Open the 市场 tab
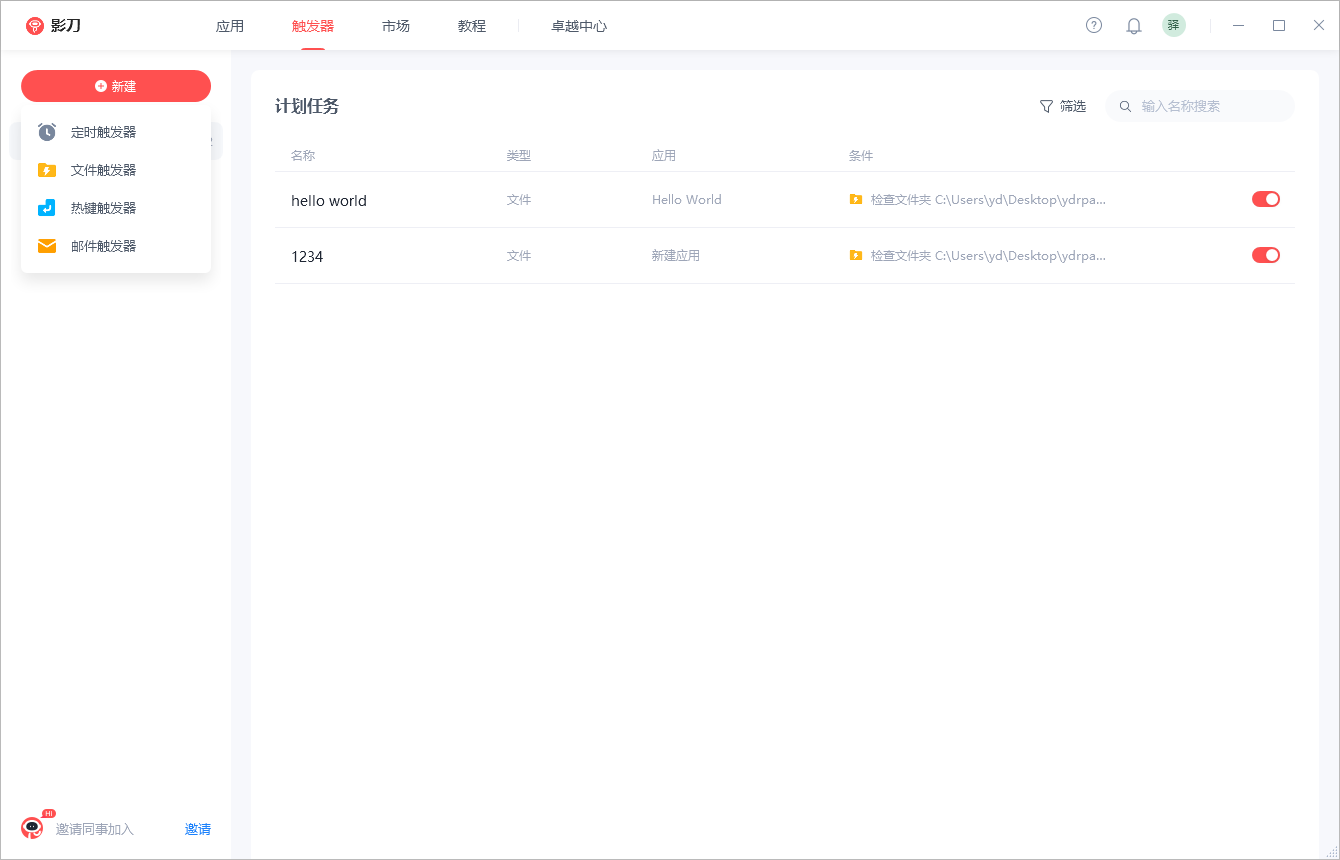The image size is (1340, 860). [396, 26]
